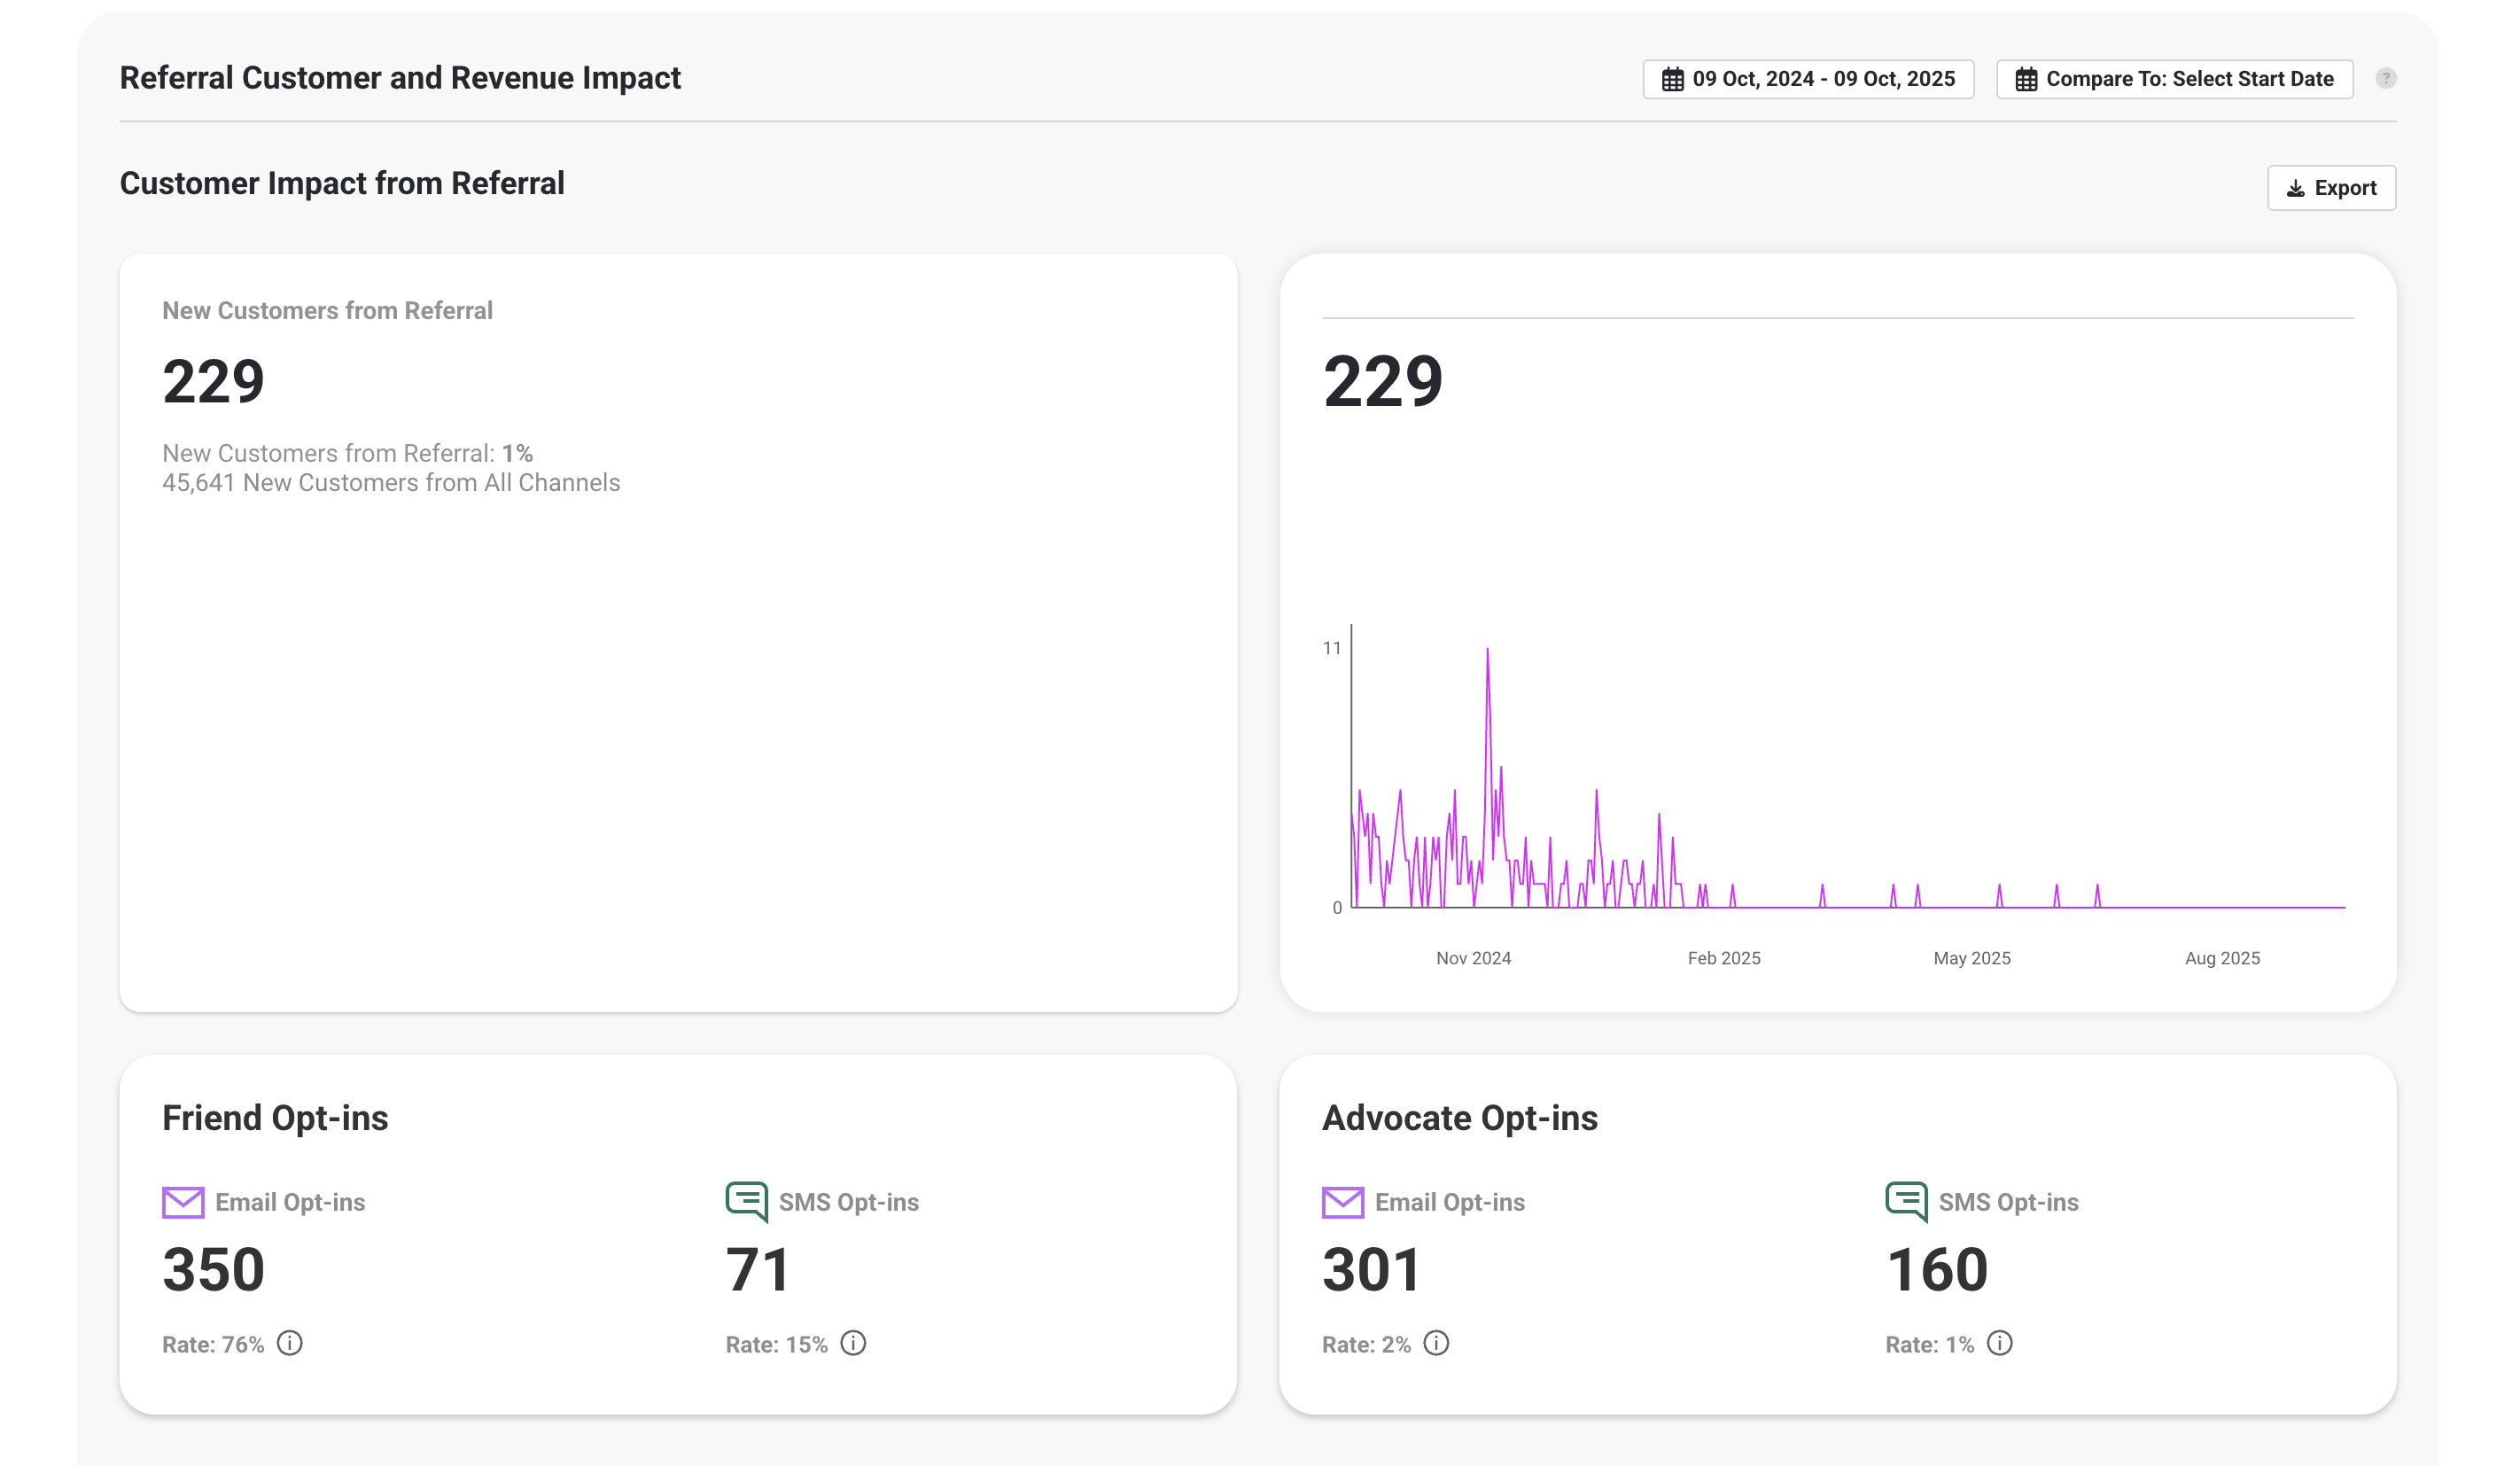Image resolution: width=2520 pixels, height=1466 pixels.
Task: Export the customer impact data
Action: 2331,188
